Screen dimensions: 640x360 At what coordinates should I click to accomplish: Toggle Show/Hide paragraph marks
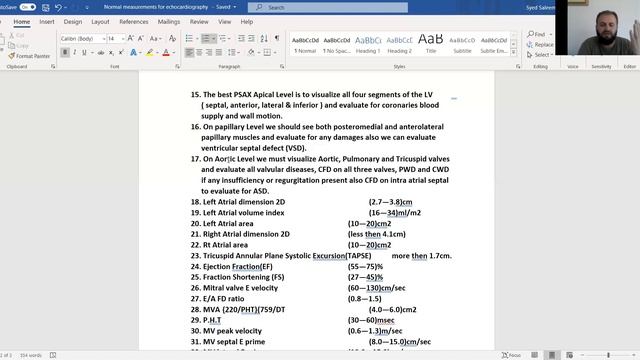[277, 38]
